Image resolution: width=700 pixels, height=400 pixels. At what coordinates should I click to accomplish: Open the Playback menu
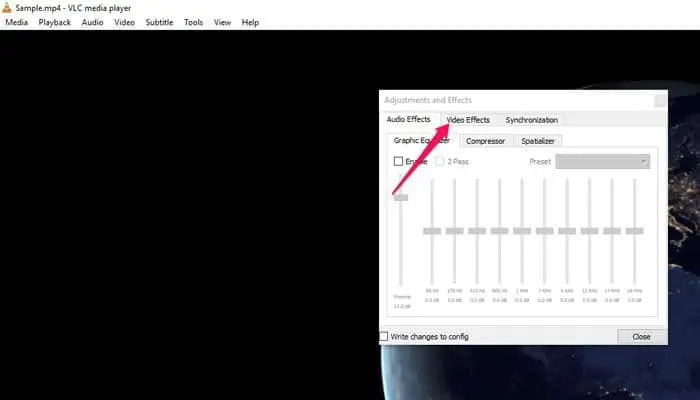pyautogui.click(x=55, y=22)
